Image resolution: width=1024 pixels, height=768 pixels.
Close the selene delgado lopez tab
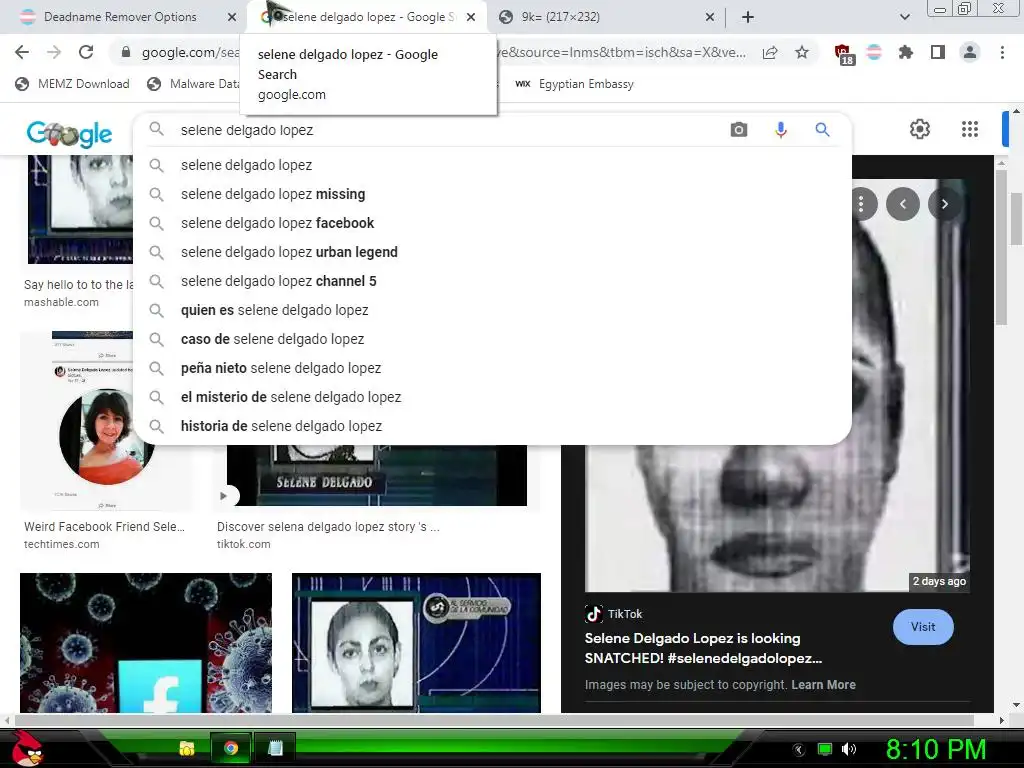tap(471, 17)
